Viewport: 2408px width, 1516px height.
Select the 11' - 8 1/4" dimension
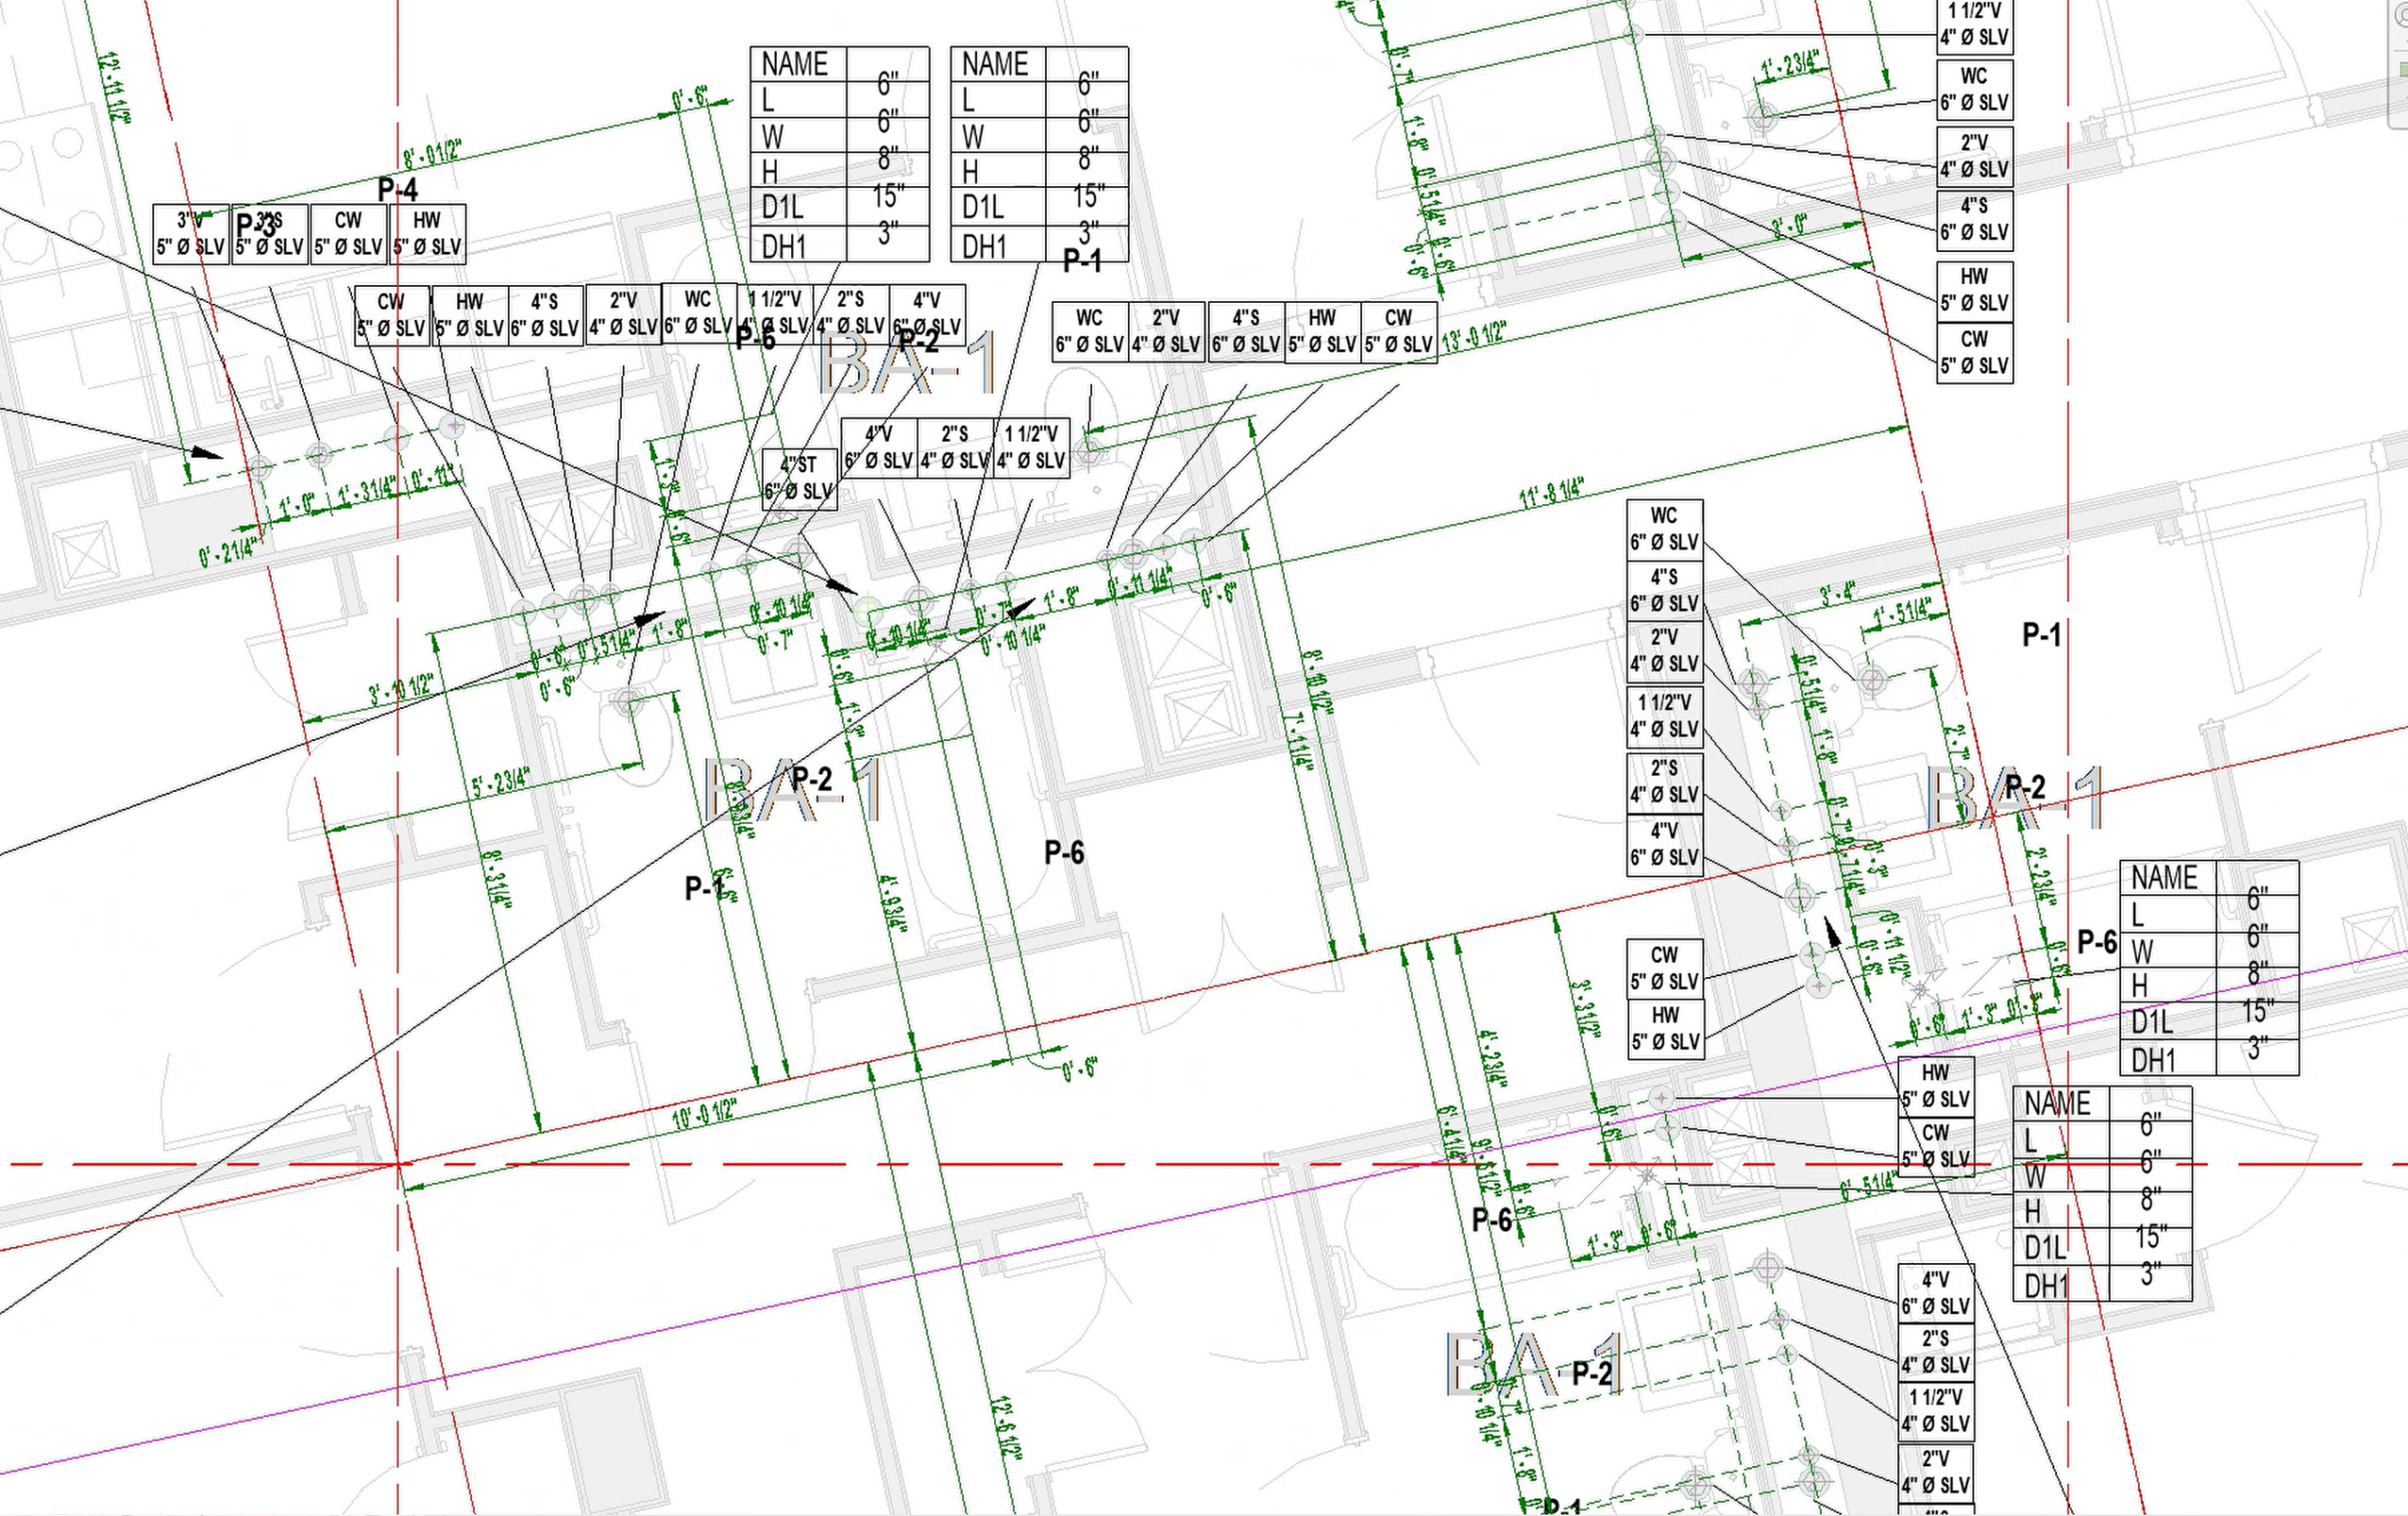(x=1551, y=493)
